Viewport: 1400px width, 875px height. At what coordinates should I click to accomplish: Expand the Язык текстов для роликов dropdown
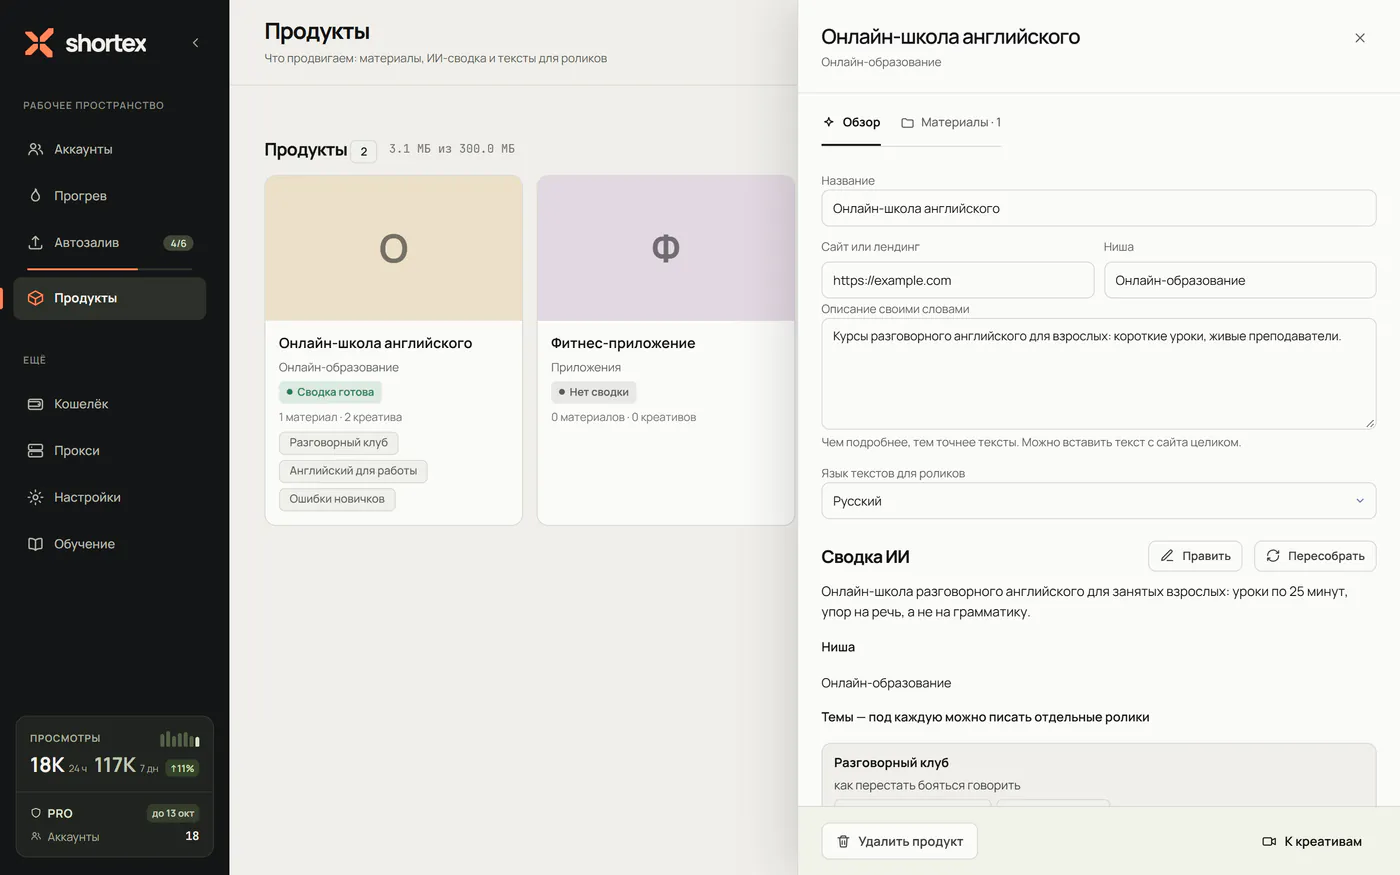(x=1098, y=501)
